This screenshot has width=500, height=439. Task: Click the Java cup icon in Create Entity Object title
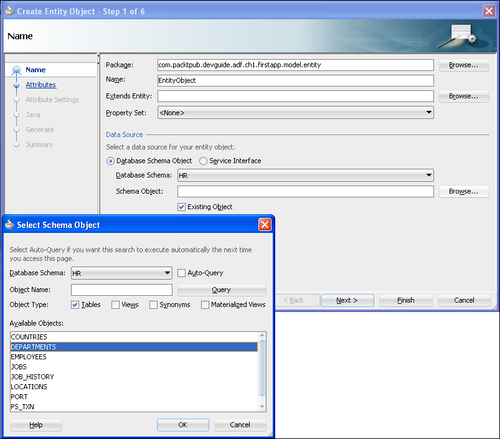pyautogui.click(x=10, y=11)
